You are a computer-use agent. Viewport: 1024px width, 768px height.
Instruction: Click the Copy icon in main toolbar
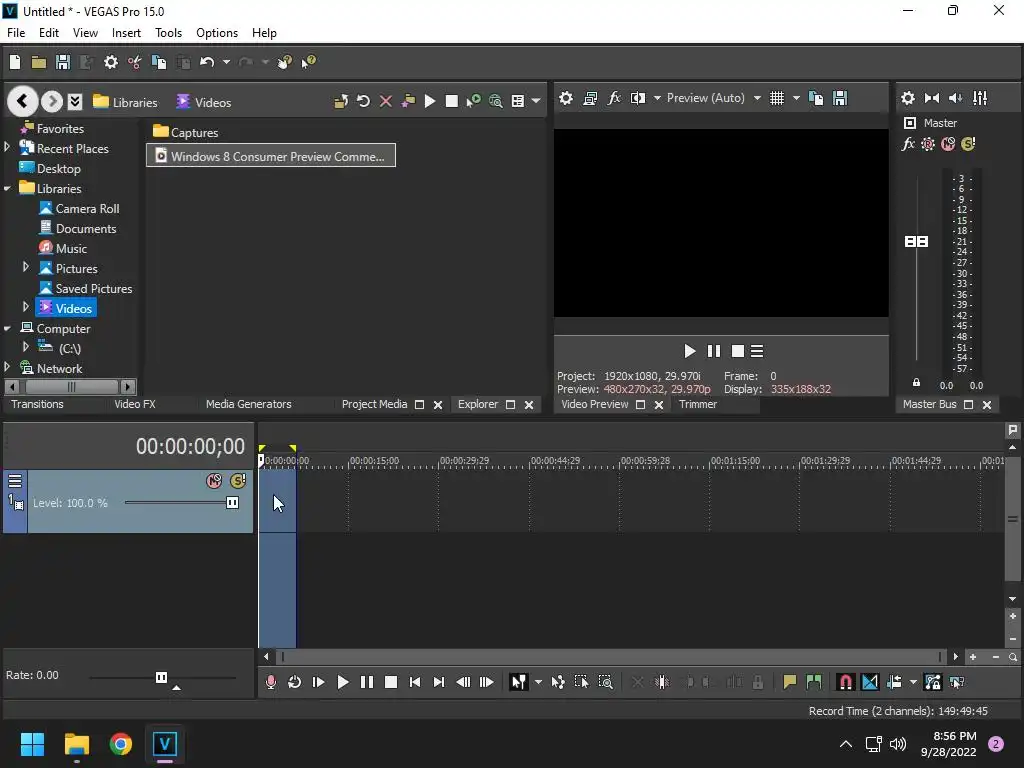159,62
